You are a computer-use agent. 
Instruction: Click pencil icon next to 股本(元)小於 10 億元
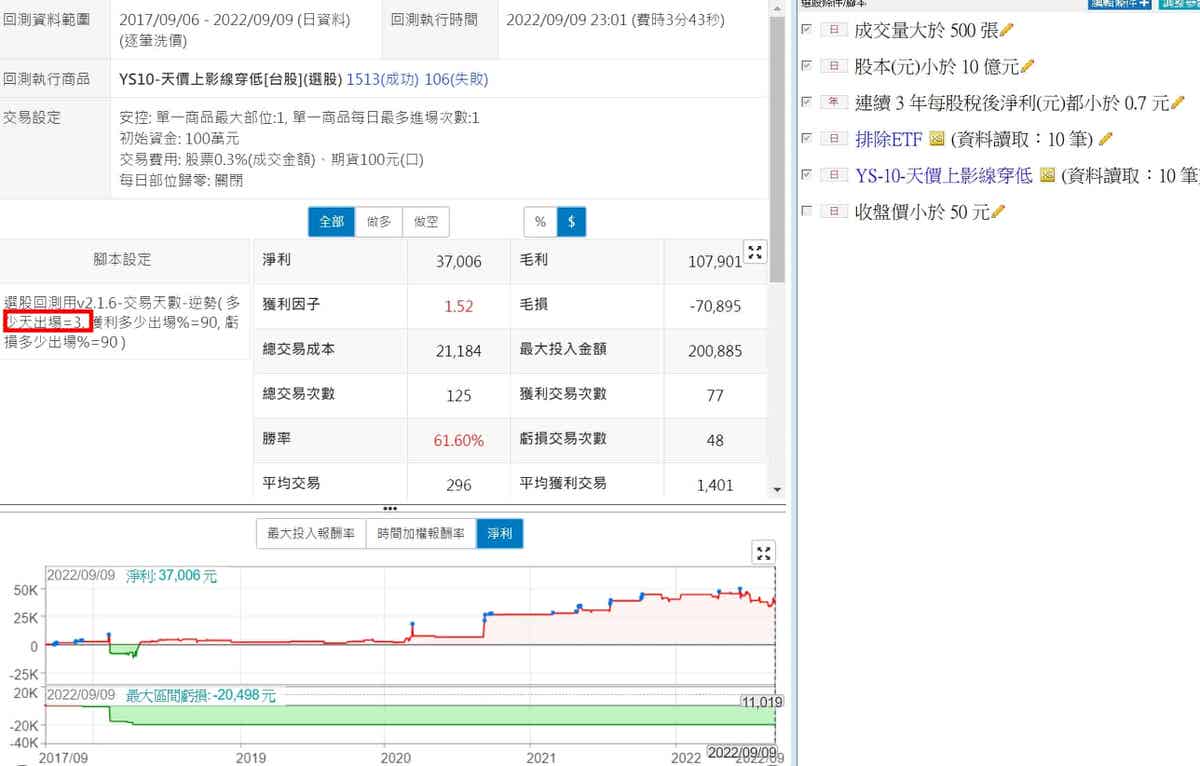(x=1027, y=67)
